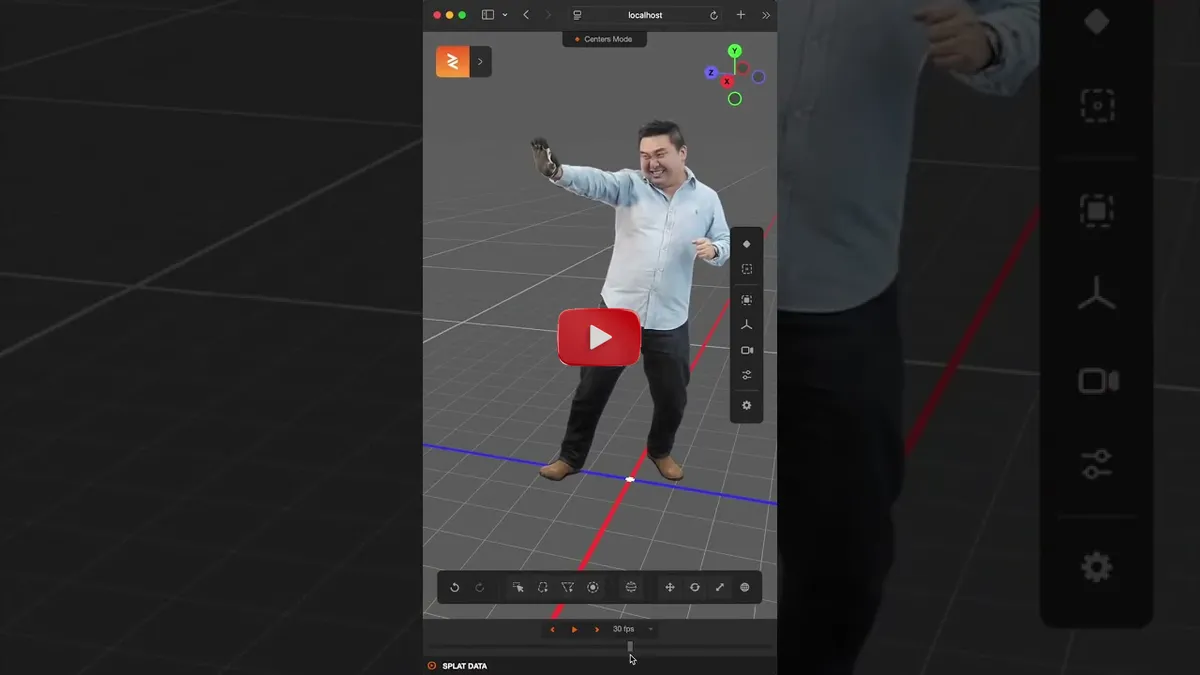Show more Safari toolbar items
The image size is (1200, 675).
click(766, 15)
